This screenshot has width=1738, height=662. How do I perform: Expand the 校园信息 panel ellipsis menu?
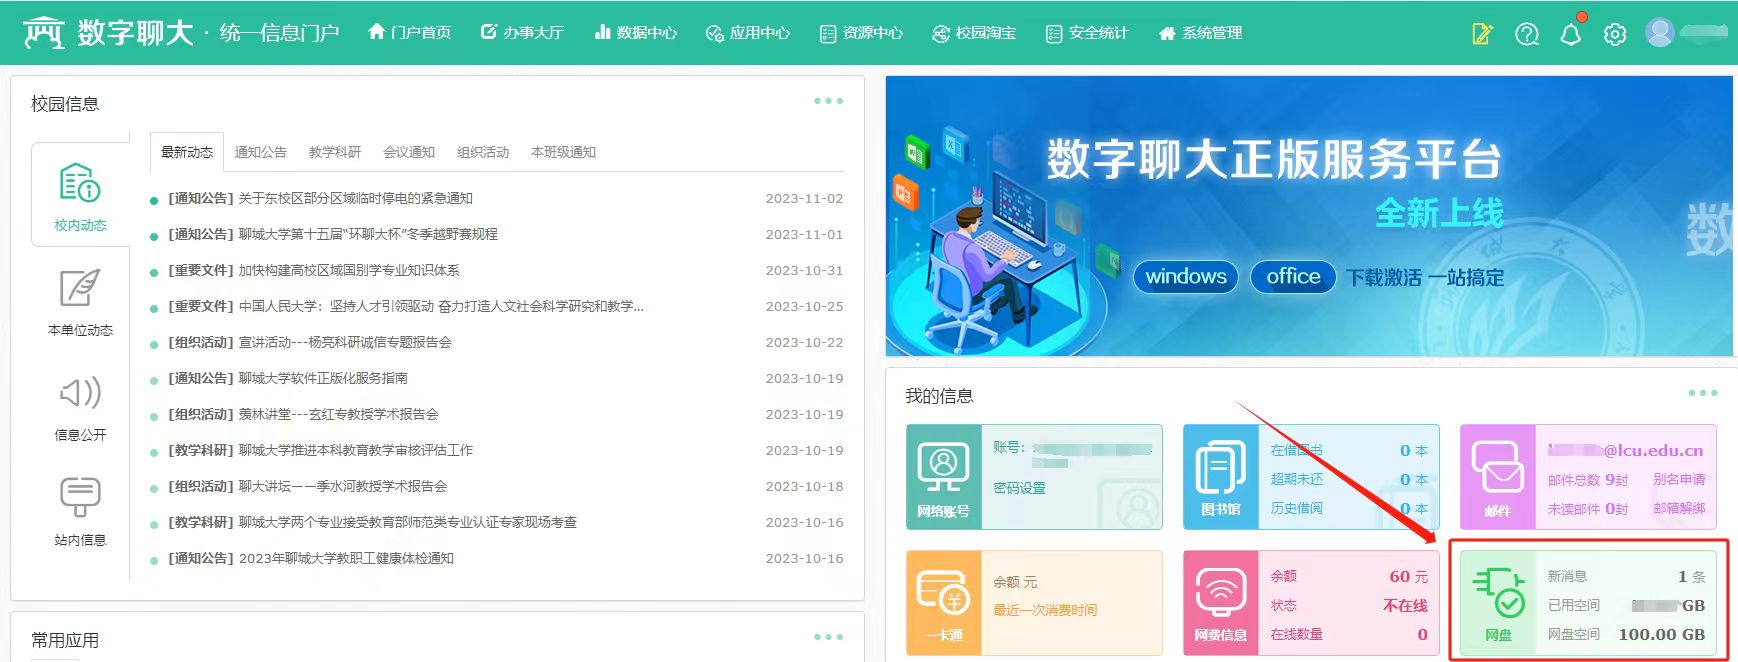click(828, 101)
